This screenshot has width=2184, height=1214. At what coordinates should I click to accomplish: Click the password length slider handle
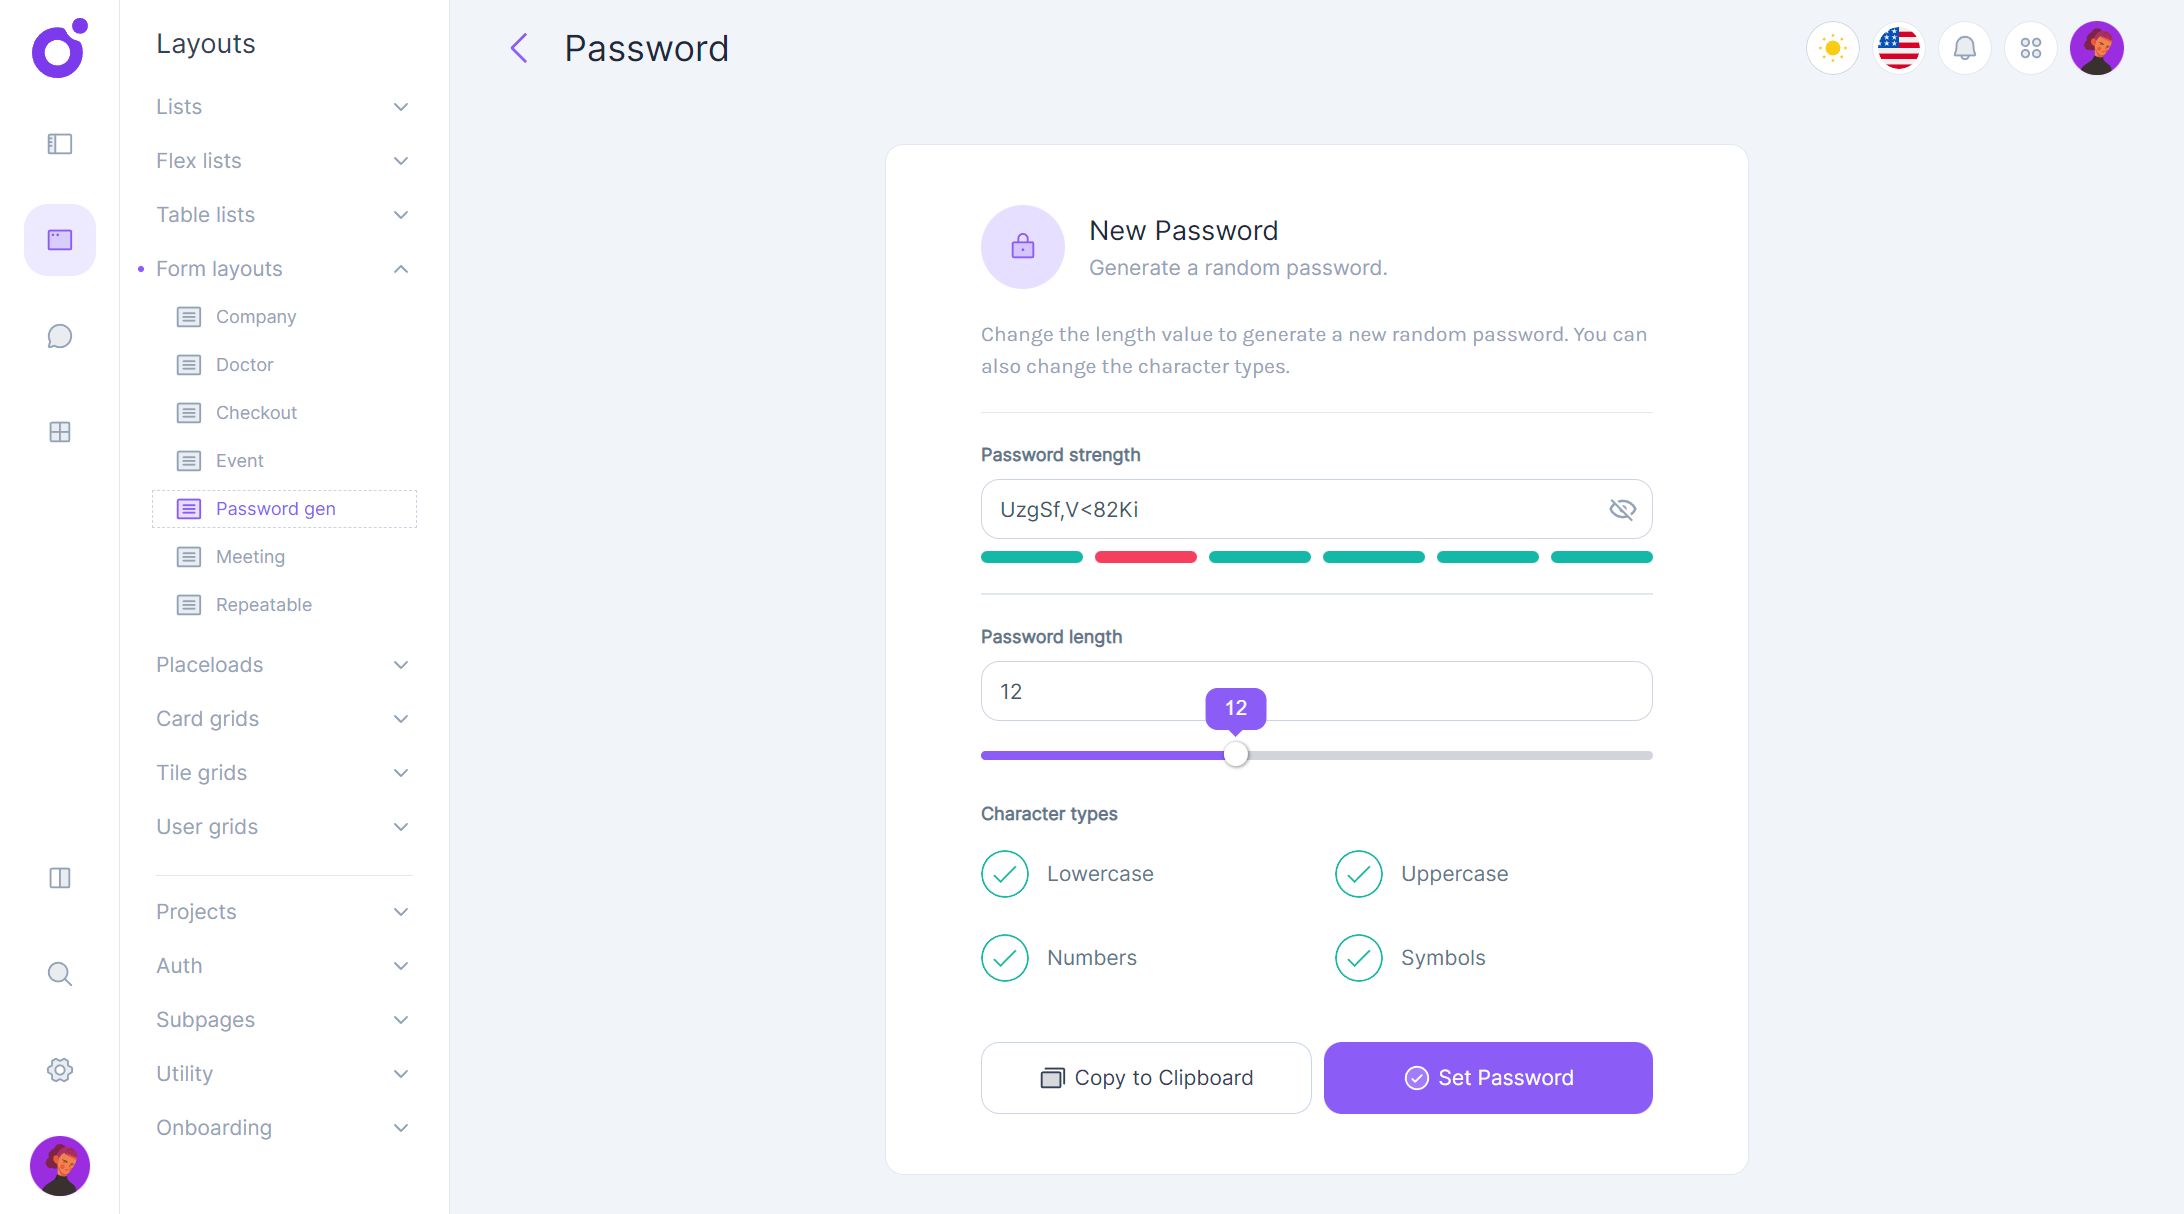tap(1236, 755)
